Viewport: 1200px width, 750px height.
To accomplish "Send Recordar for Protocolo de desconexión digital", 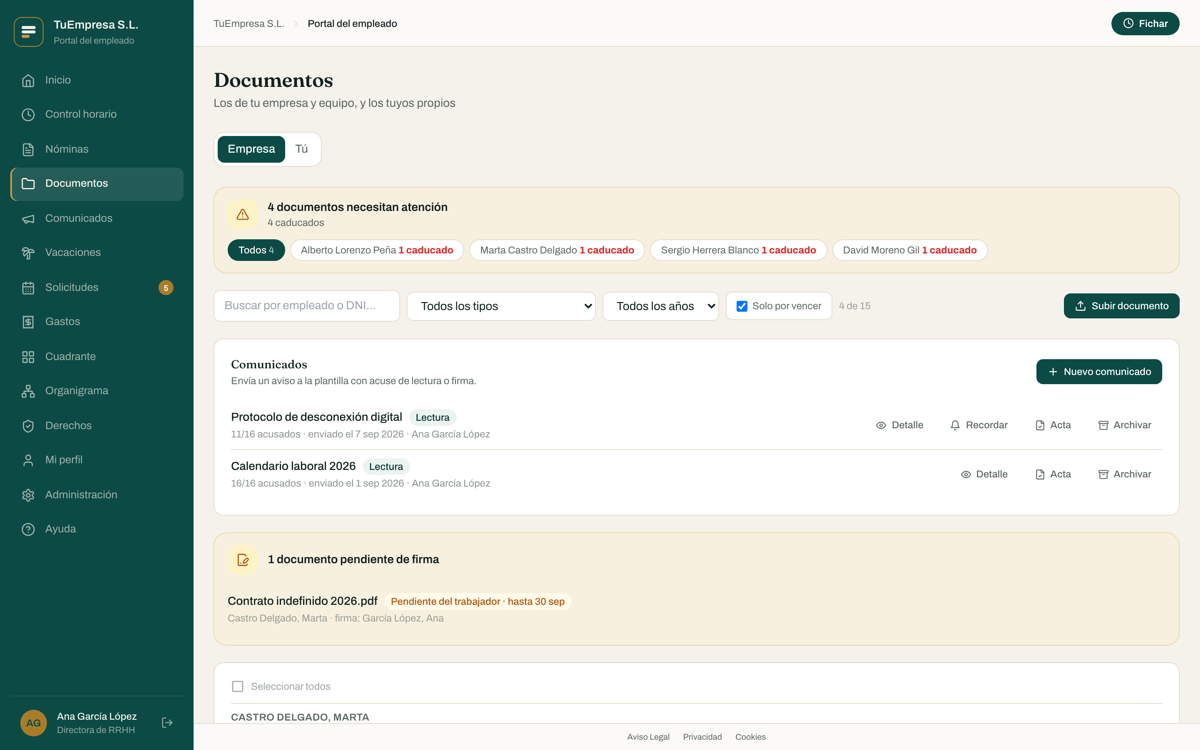I will (979, 425).
